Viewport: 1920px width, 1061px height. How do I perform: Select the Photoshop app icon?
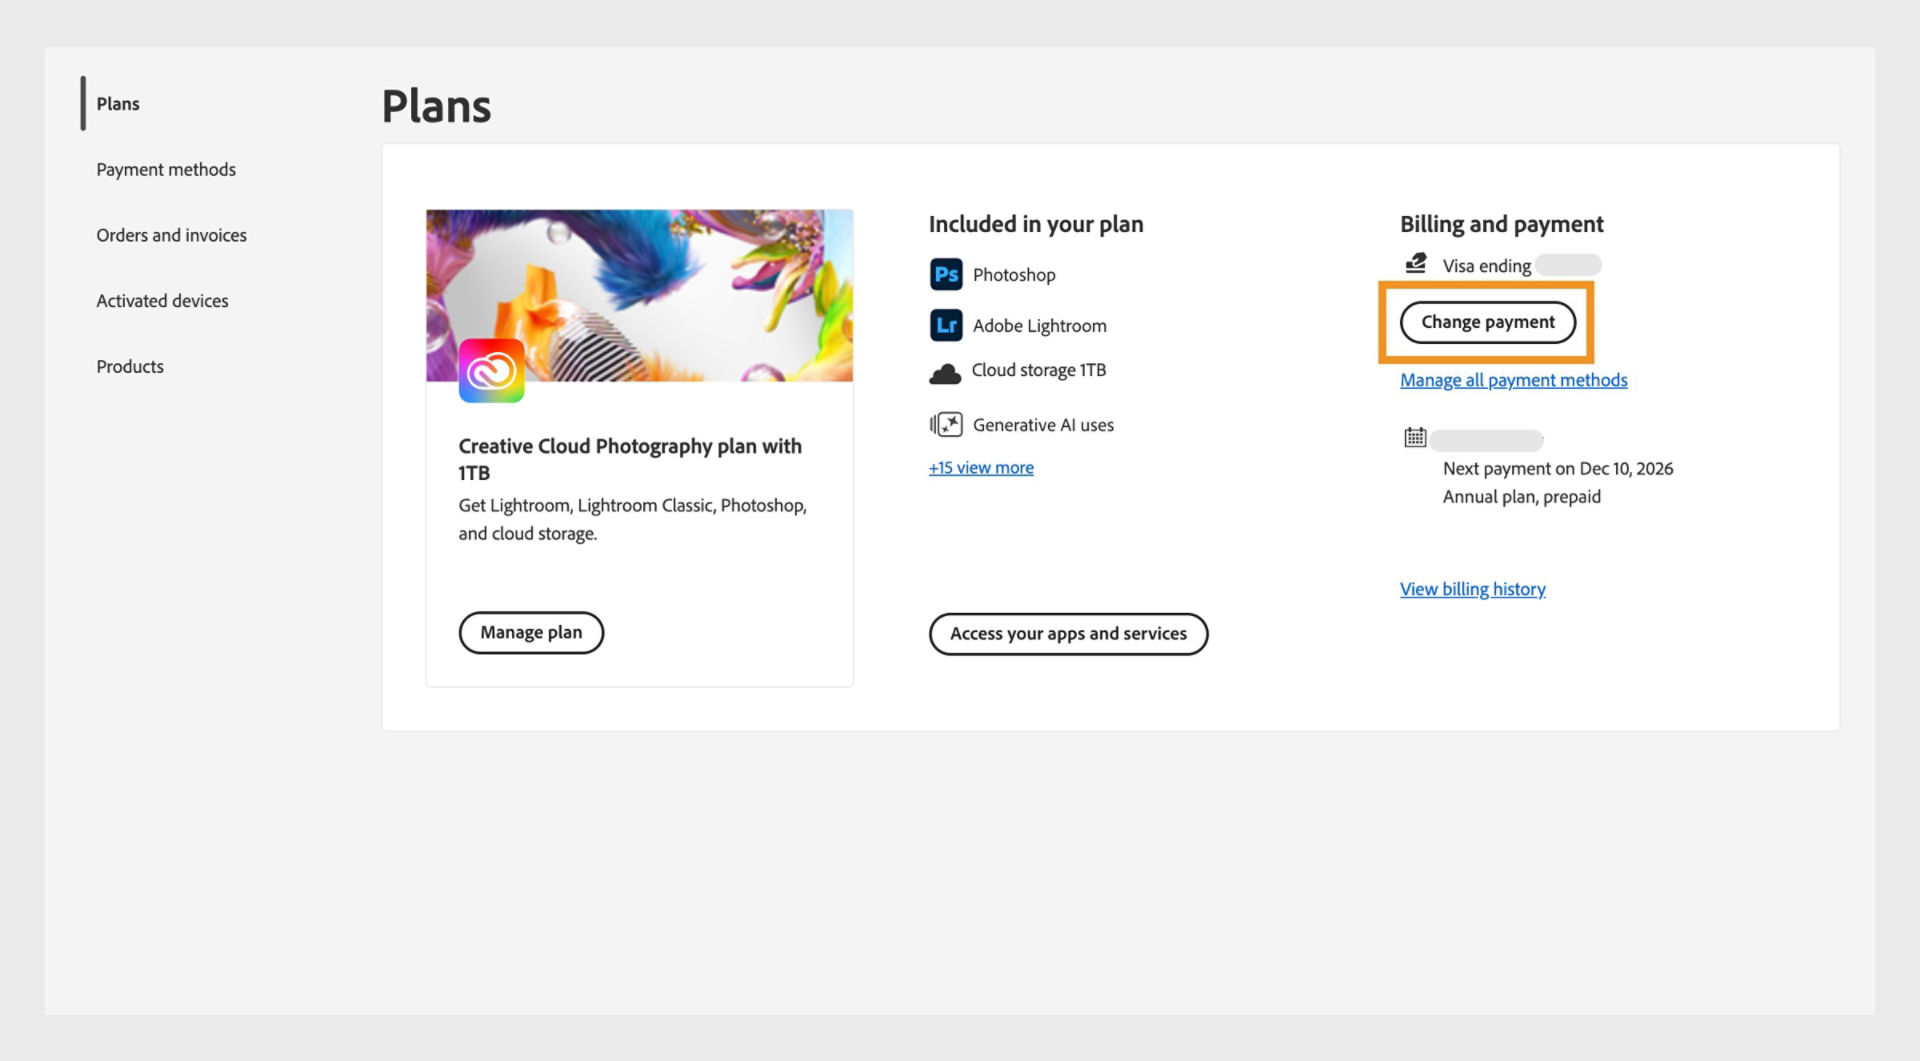(946, 274)
